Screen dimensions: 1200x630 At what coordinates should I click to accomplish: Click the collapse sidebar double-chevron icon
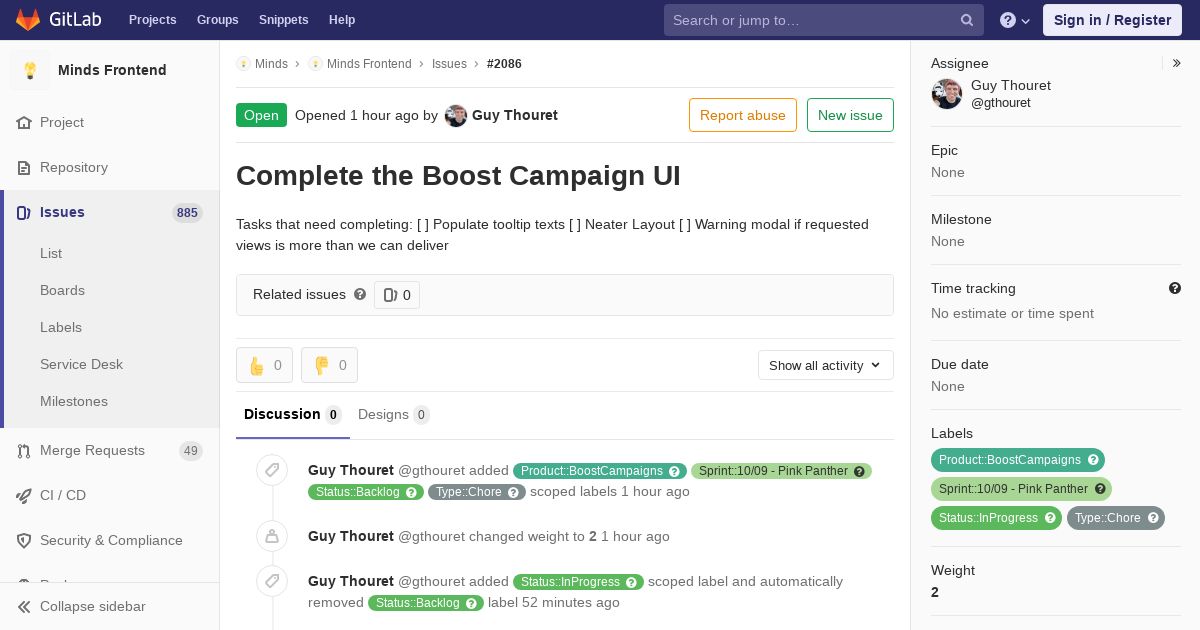pyautogui.click(x=24, y=606)
